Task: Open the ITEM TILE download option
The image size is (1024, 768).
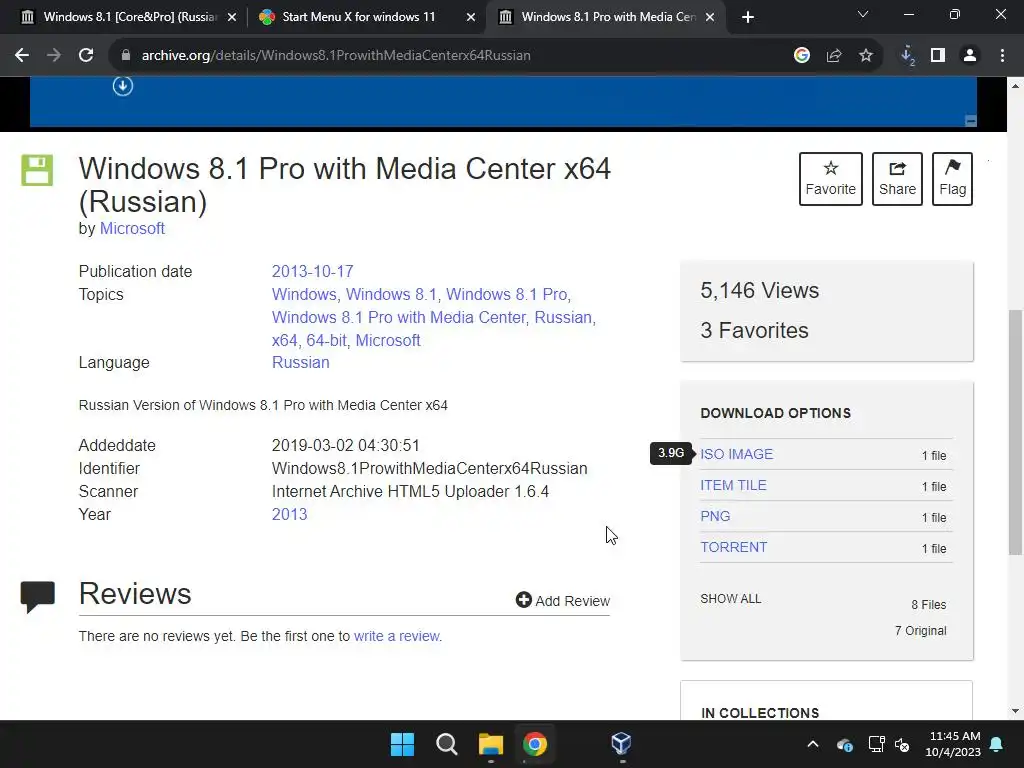Action: tap(733, 485)
